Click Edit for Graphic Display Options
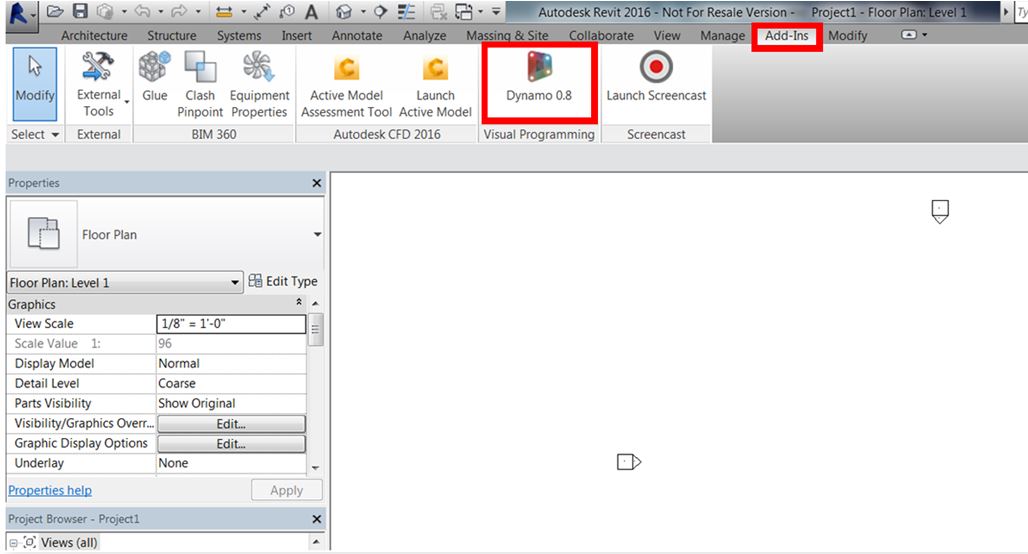 pyautogui.click(x=231, y=444)
